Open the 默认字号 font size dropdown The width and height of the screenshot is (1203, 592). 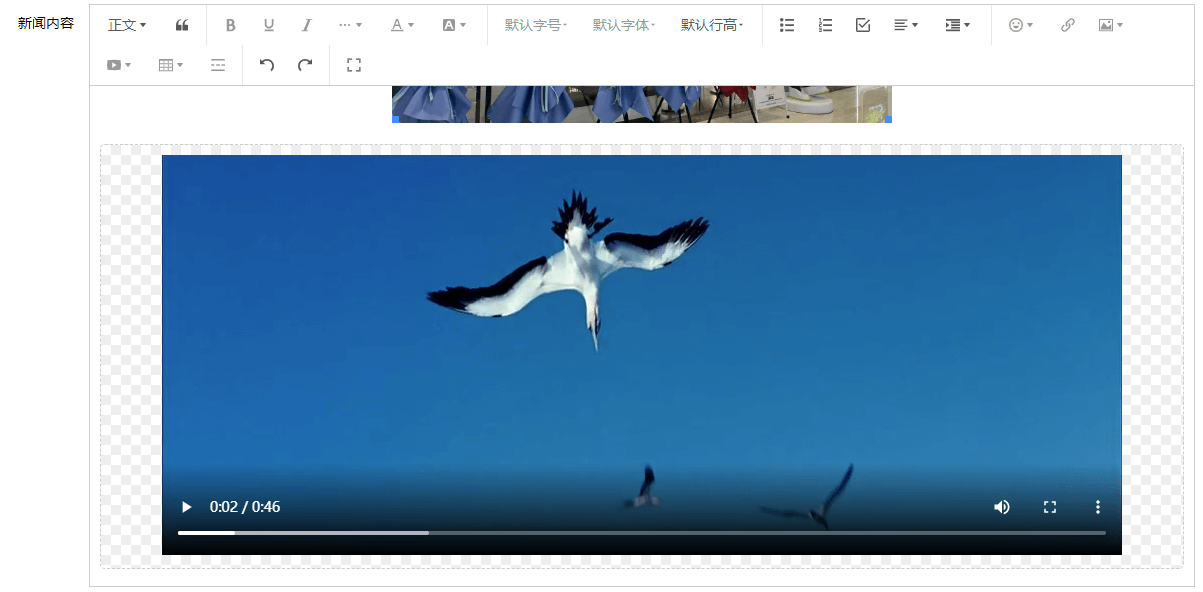point(536,25)
